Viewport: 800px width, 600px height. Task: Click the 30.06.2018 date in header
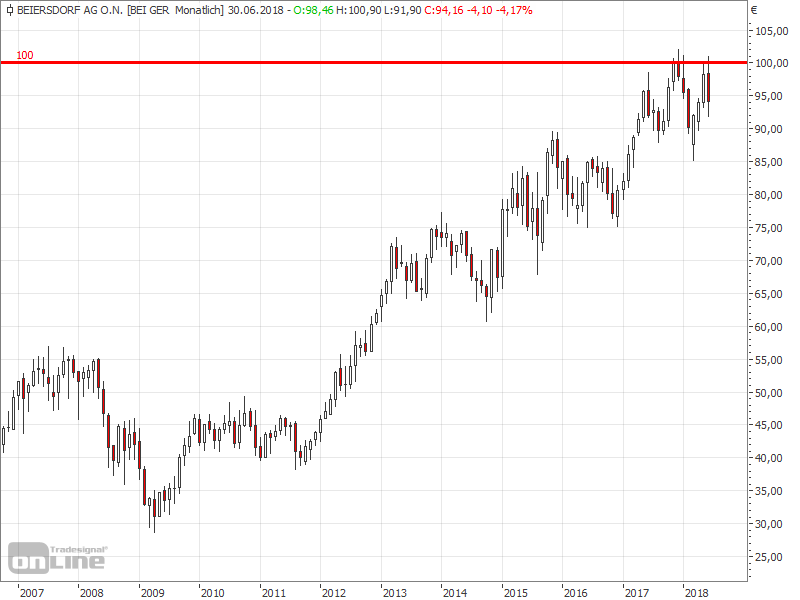(x=254, y=9)
